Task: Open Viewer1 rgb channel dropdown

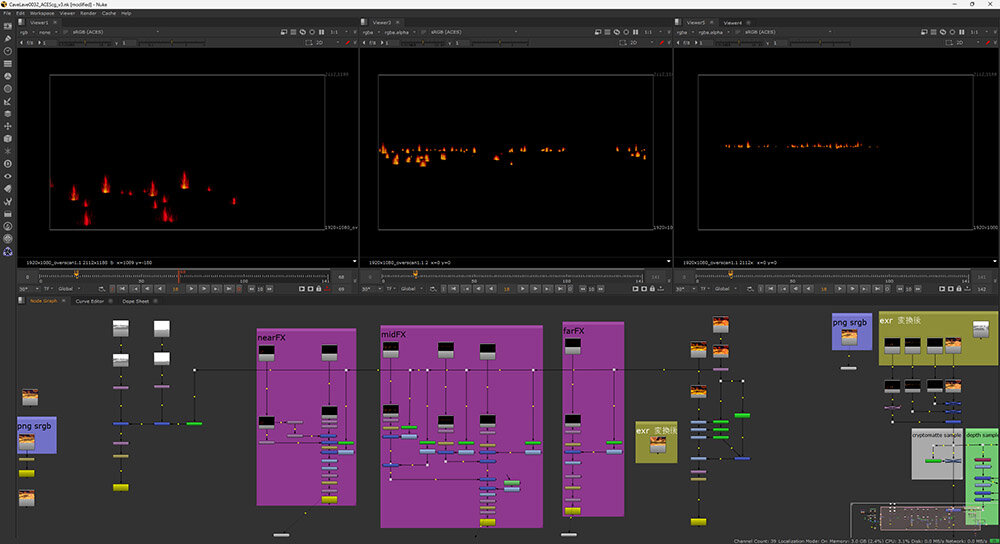Action: [27, 32]
